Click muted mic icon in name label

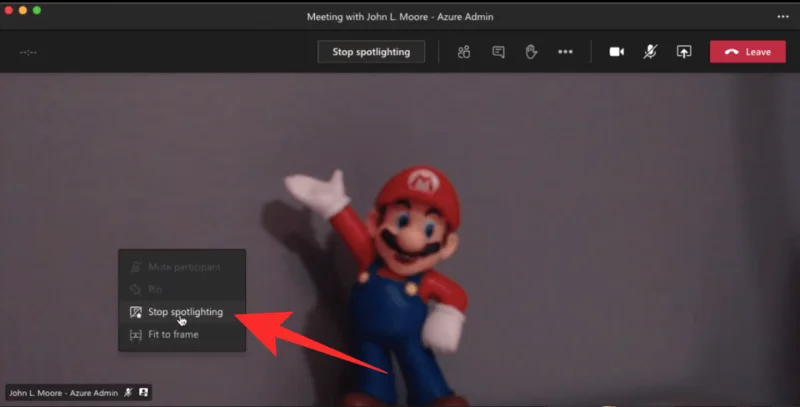tap(128, 393)
